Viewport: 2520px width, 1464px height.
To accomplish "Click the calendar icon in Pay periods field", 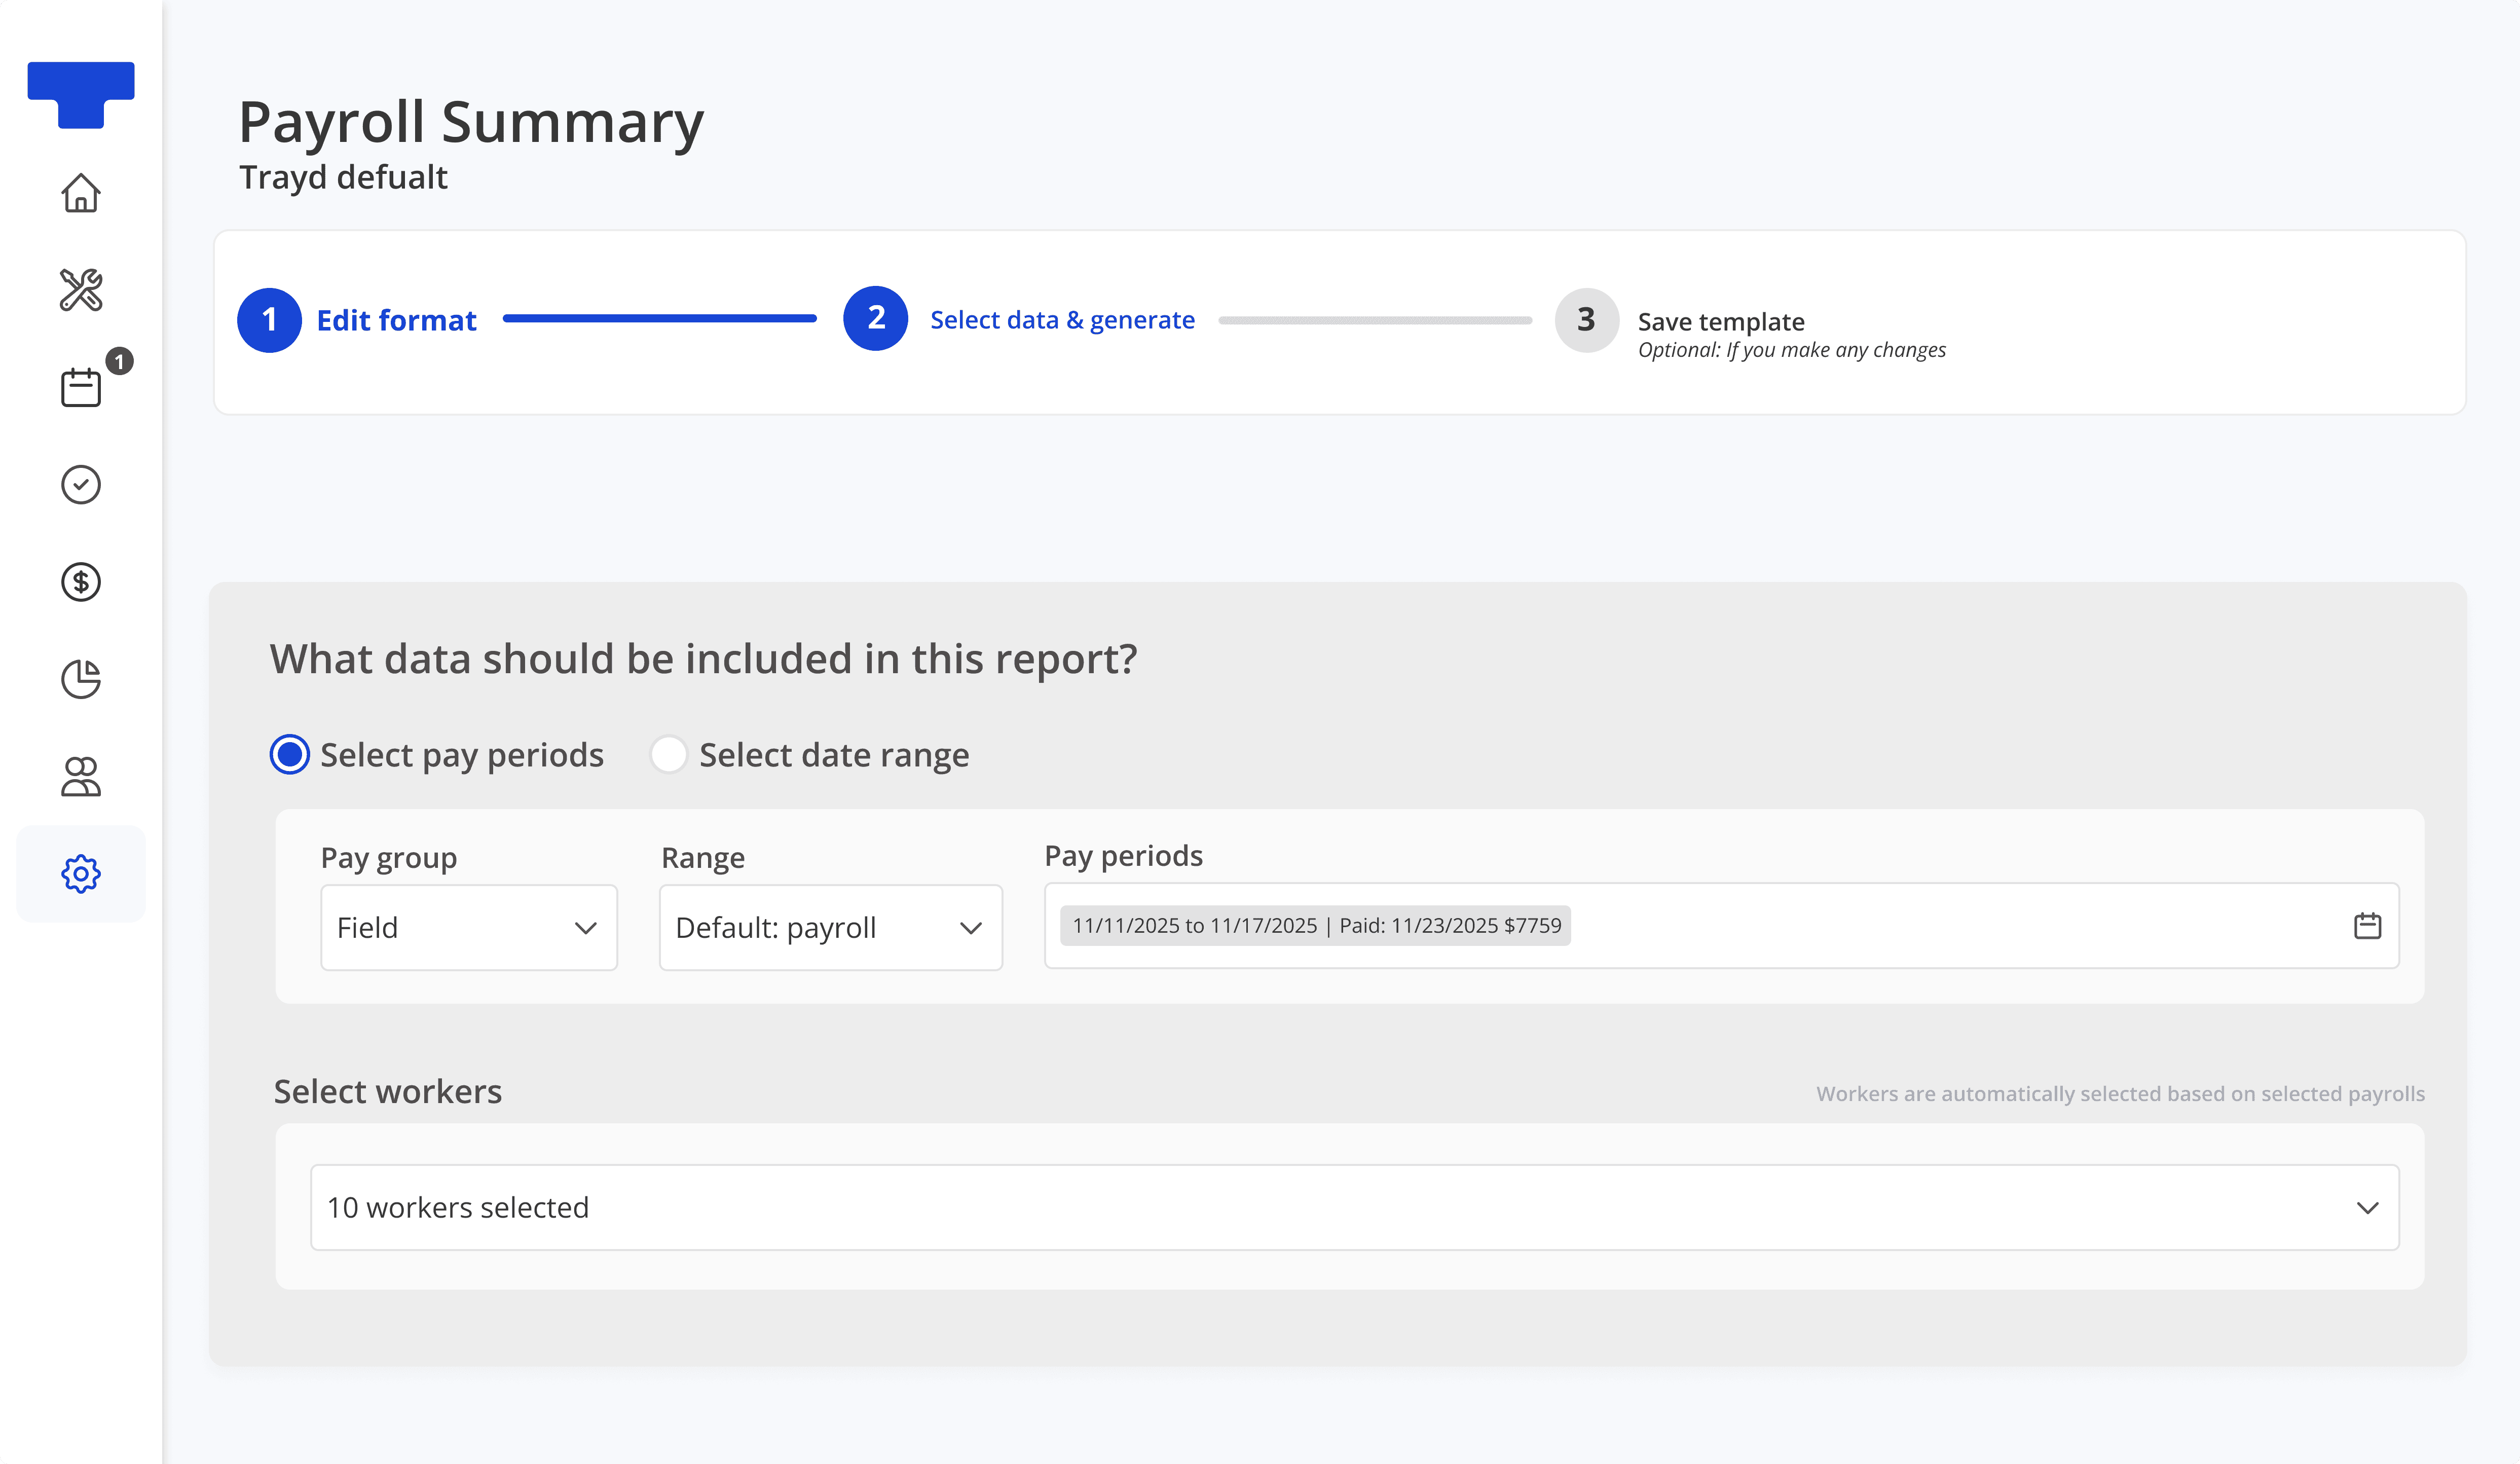I will (x=2367, y=926).
